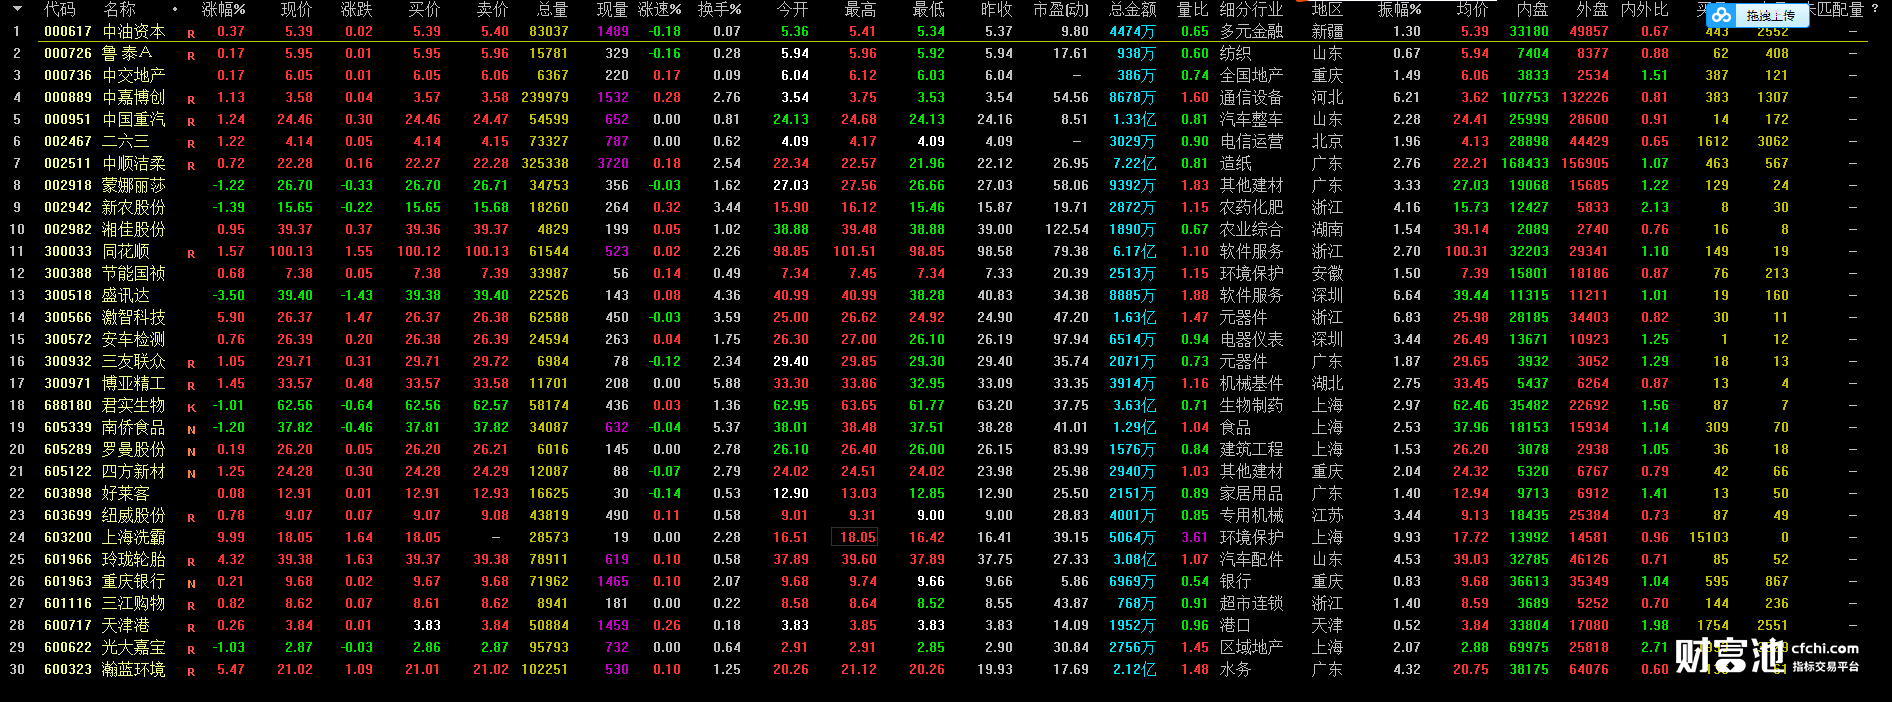1892x702 pixels.
Task: Click the 内盘 column header
Action: click(1532, 9)
